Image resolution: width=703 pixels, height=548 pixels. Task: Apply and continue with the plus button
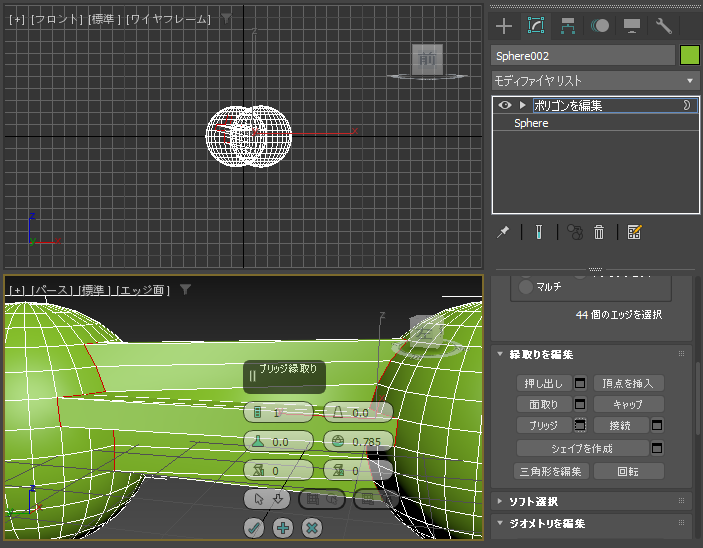tap(283, 528)
